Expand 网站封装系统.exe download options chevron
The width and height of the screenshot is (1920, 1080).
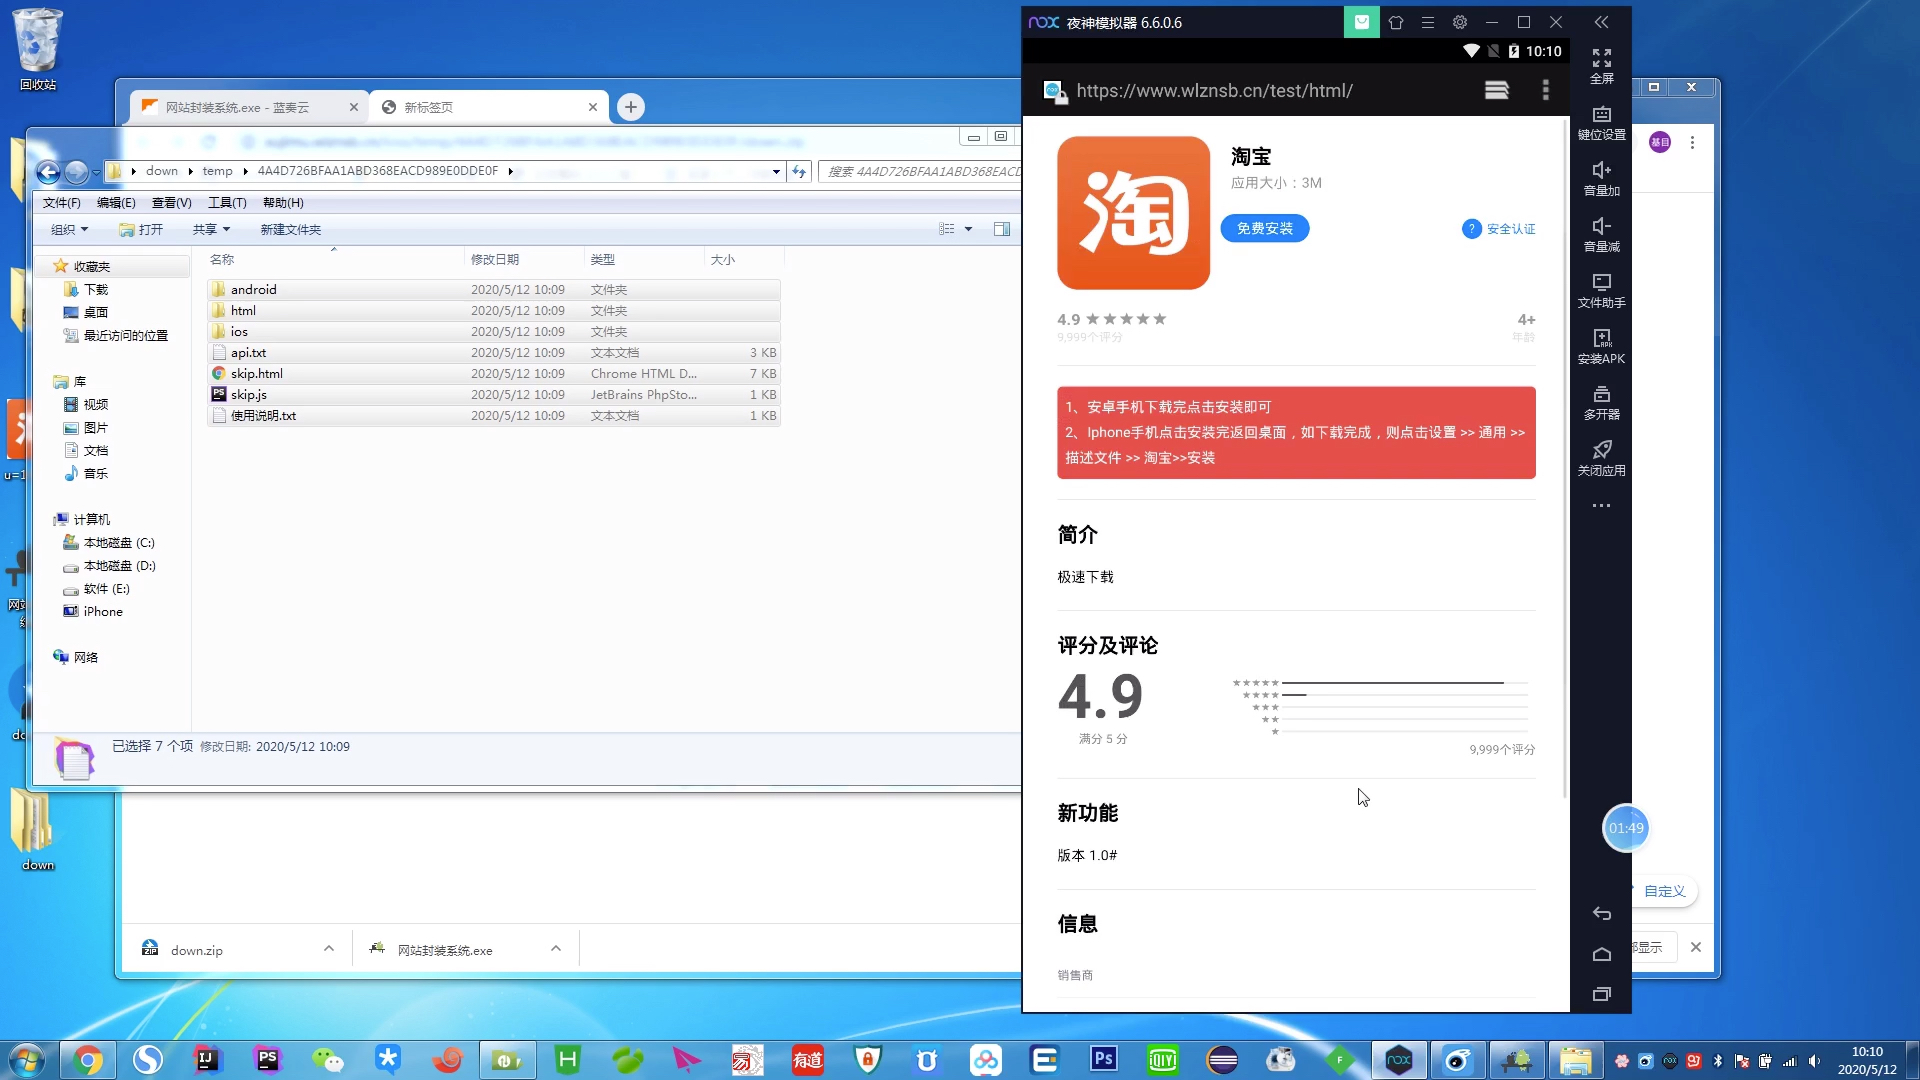click(556, 949)
